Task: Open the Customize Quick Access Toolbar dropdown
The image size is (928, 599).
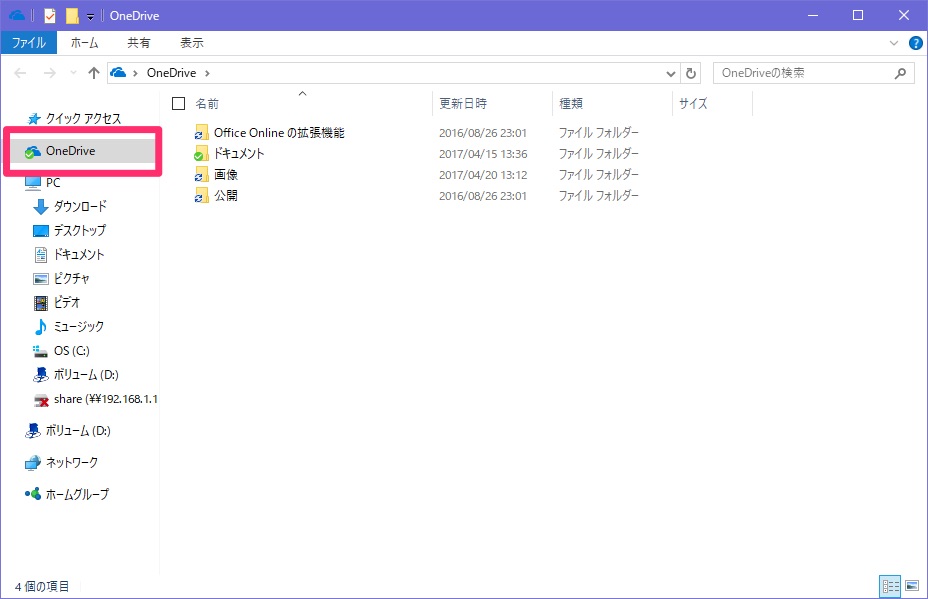Action: [91, 17]
